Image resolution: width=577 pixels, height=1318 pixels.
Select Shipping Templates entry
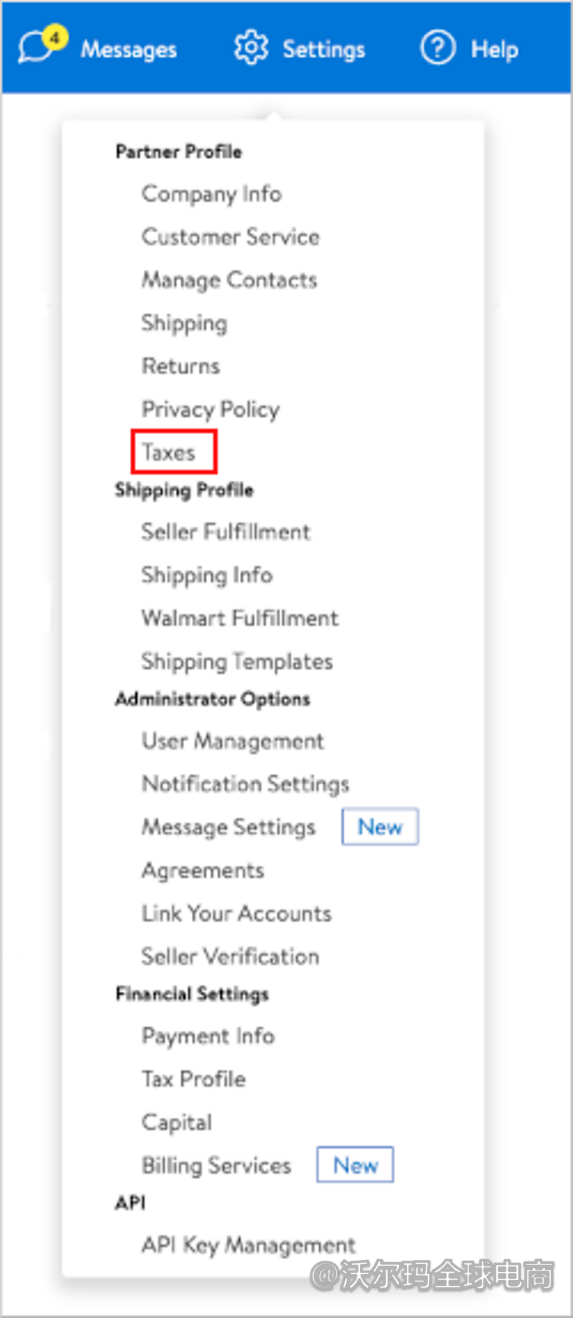[x=236, y=661]
